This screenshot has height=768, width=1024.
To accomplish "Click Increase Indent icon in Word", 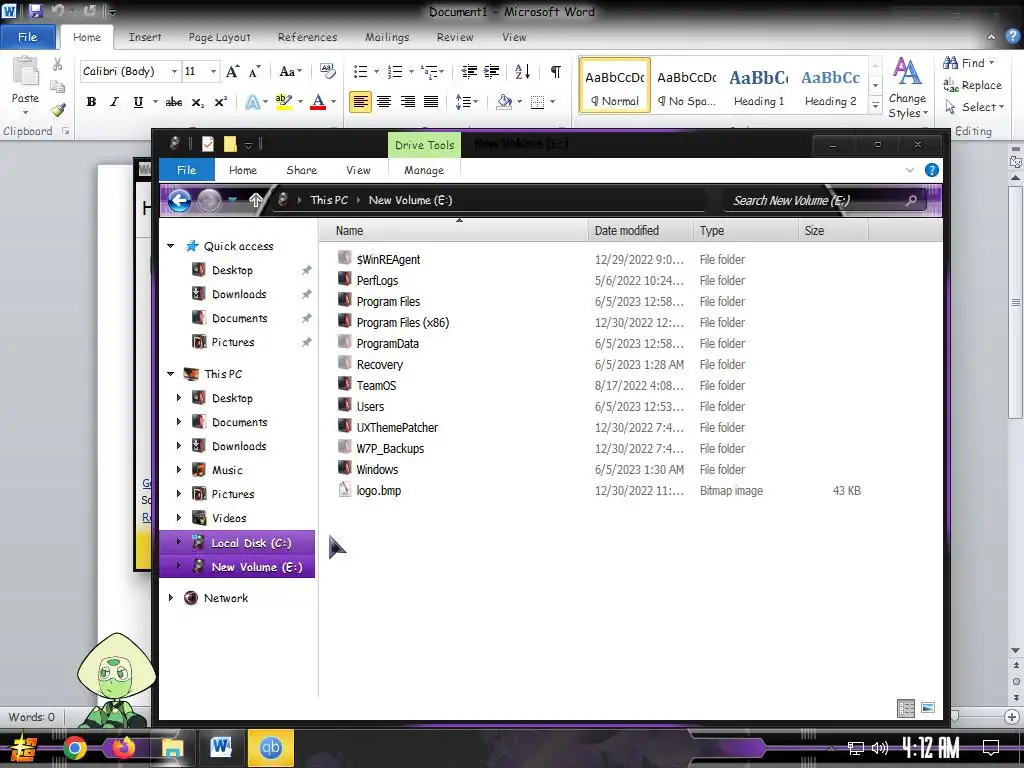I will [x=491, y=71].
